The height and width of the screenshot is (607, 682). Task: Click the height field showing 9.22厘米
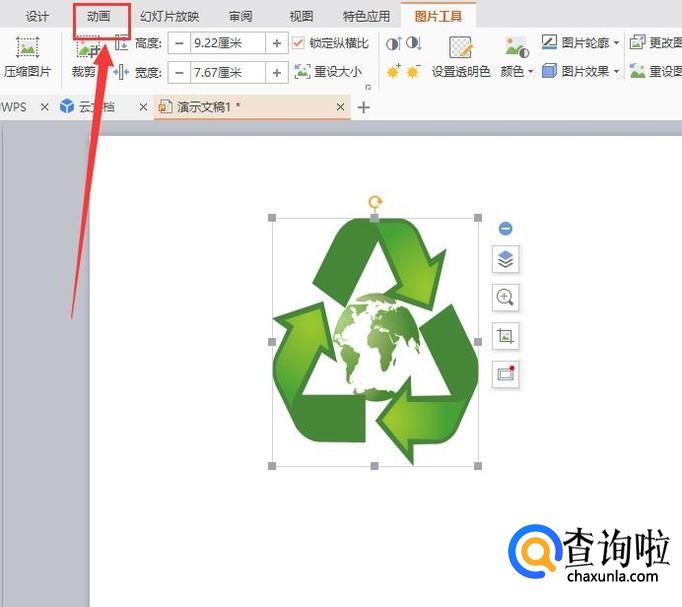tap(227, 43)
